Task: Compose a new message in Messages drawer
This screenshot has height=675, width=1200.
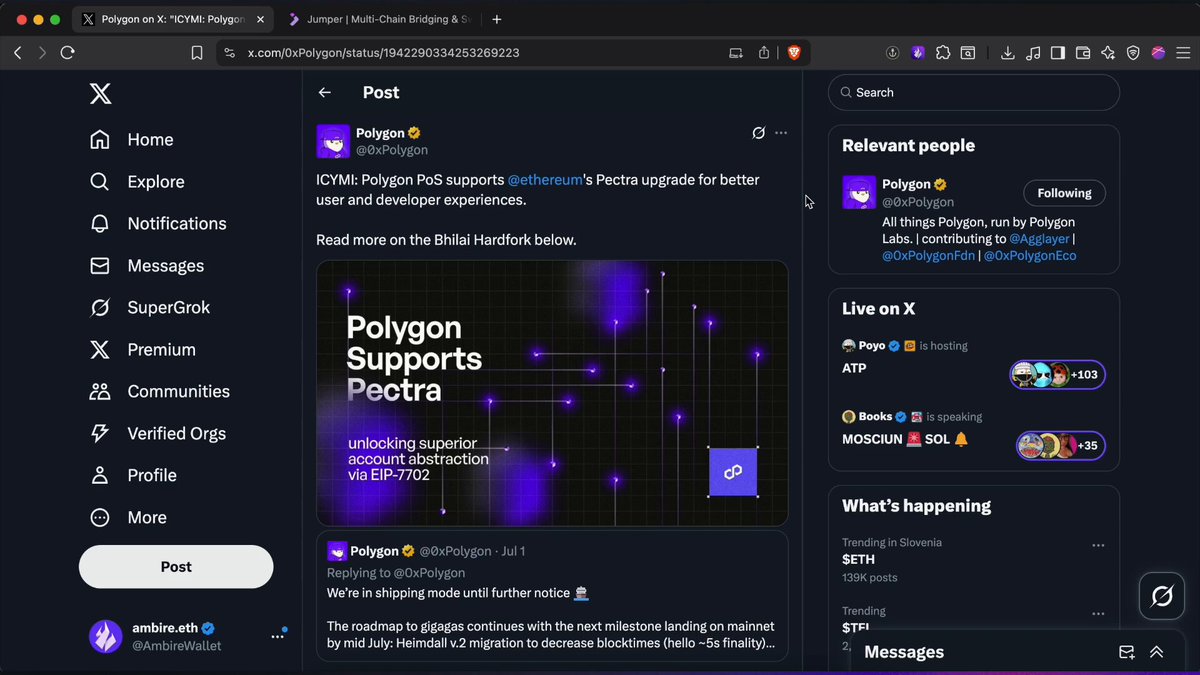Action: (1127, 652)
